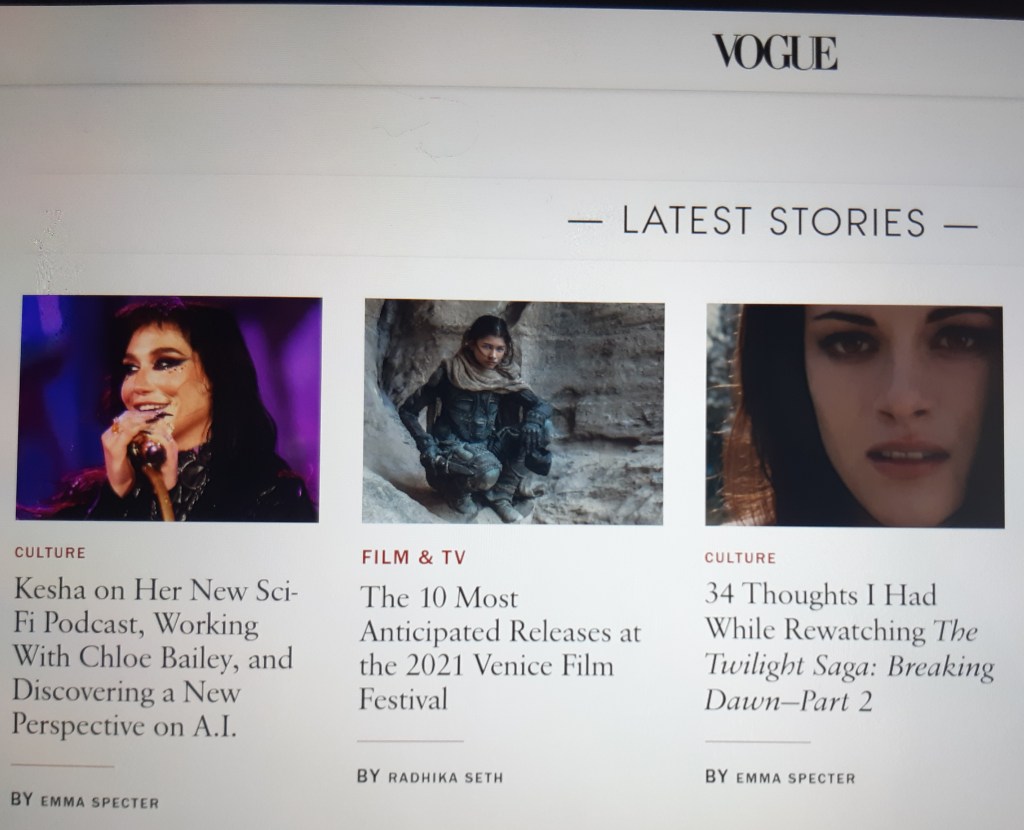Click the Latest Stories section heading
Image resolution: width=1024 pixels, height=830 pixels.
tap(774, 221)
